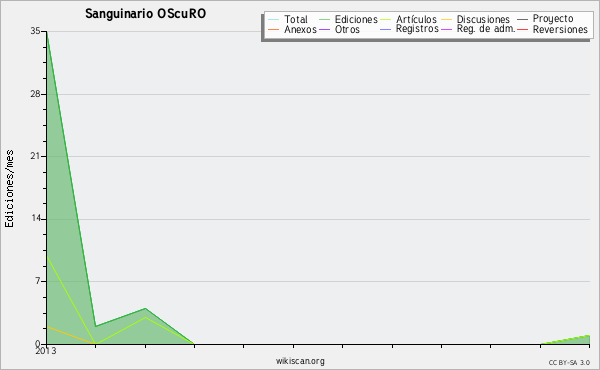Viewport: 600px width, 370px height.
Task: Select the Reg. de adm. legend label
Action: click(486, 29)
